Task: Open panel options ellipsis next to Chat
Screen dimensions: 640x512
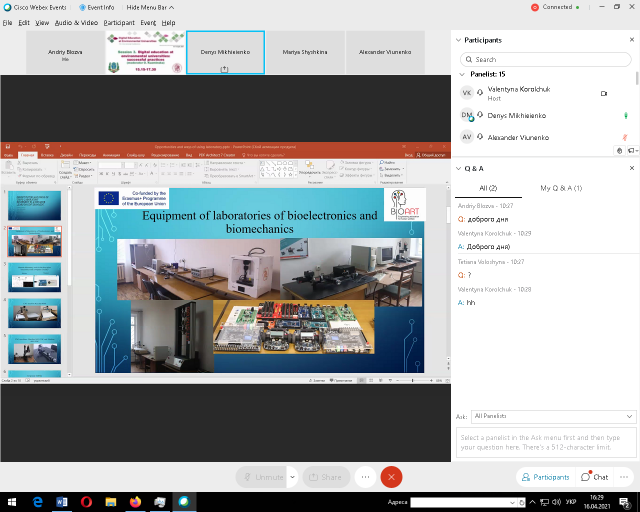Action: (x=625, y=477)
